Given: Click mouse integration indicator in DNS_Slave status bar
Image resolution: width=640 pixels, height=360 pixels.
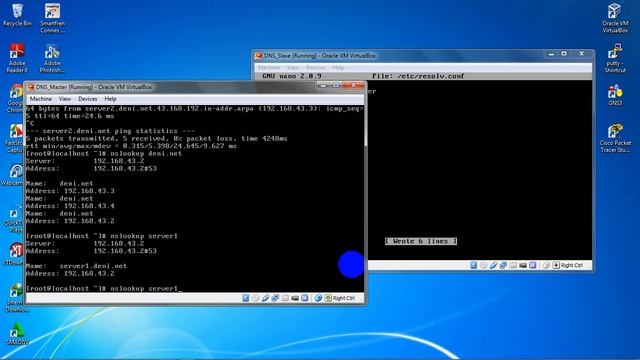Looking at the screenshot, I should (546, 265).
